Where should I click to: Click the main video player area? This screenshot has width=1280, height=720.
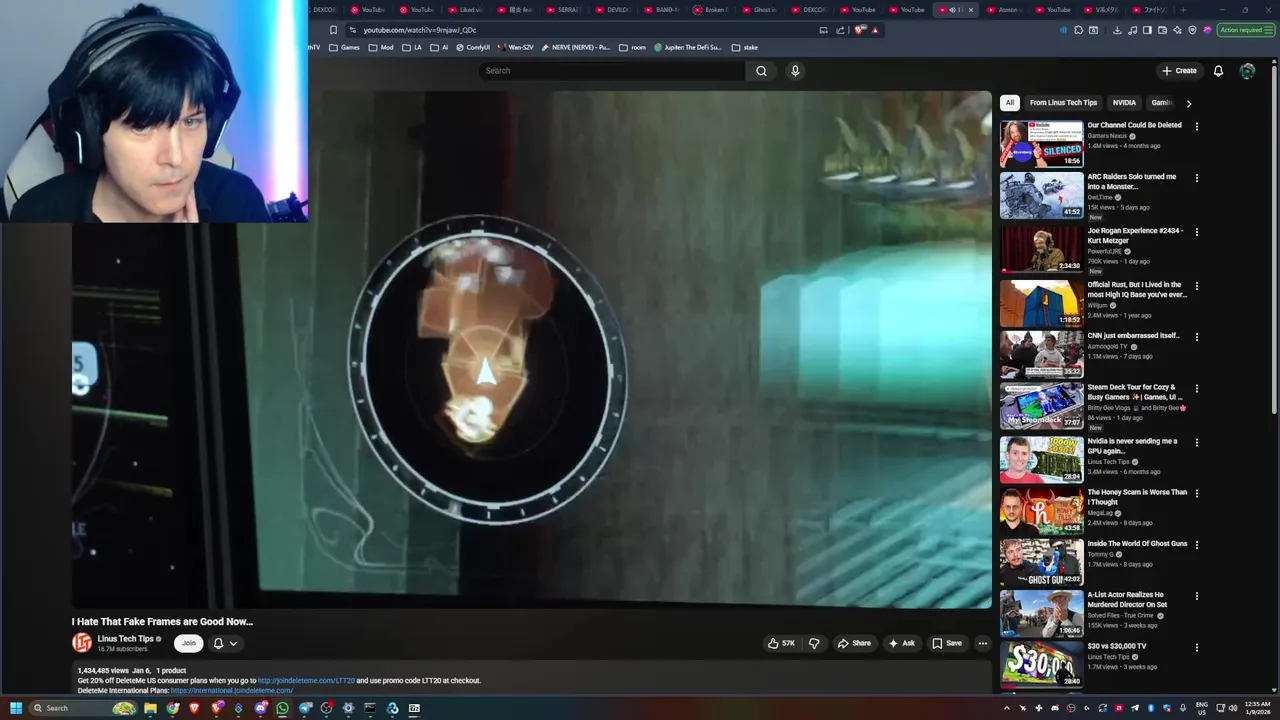531,350
